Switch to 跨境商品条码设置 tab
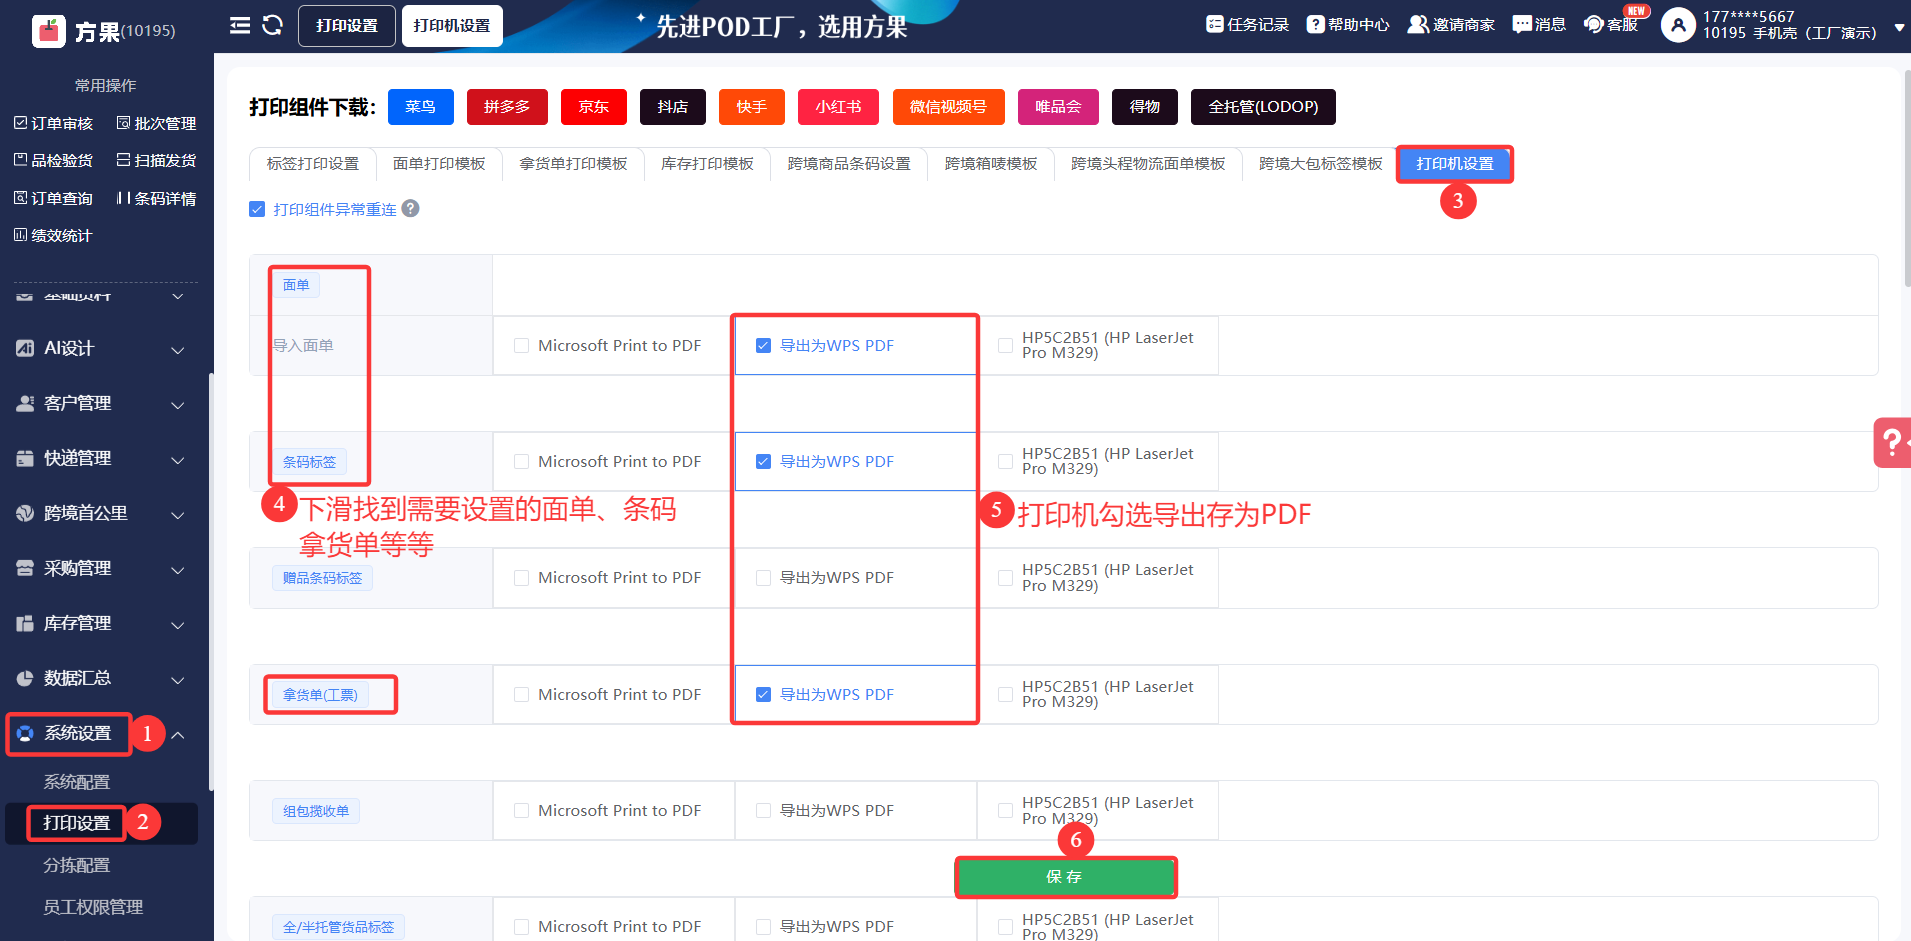Screen dimensions: 1911x941 pyautogui.click(x=849, y=164)
